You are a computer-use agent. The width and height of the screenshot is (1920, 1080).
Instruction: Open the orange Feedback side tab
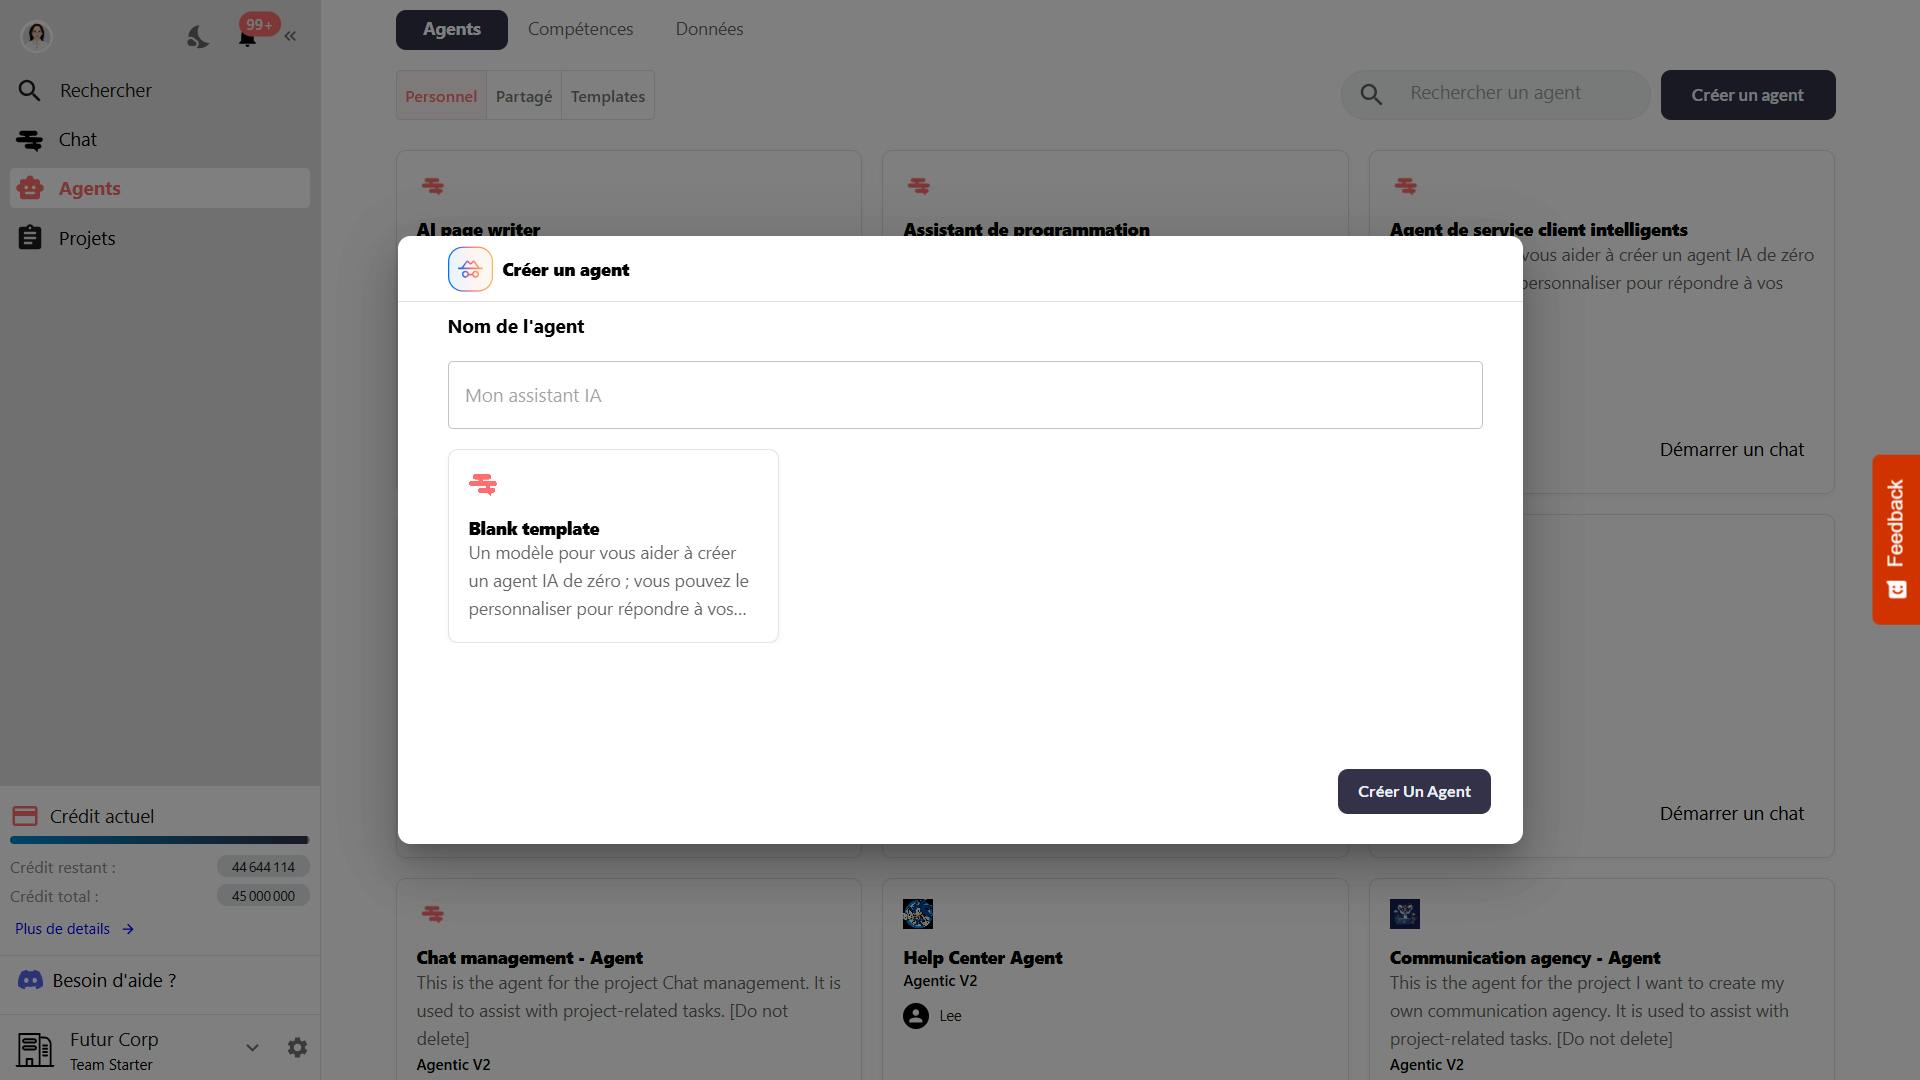click(x=1895, y=539)
